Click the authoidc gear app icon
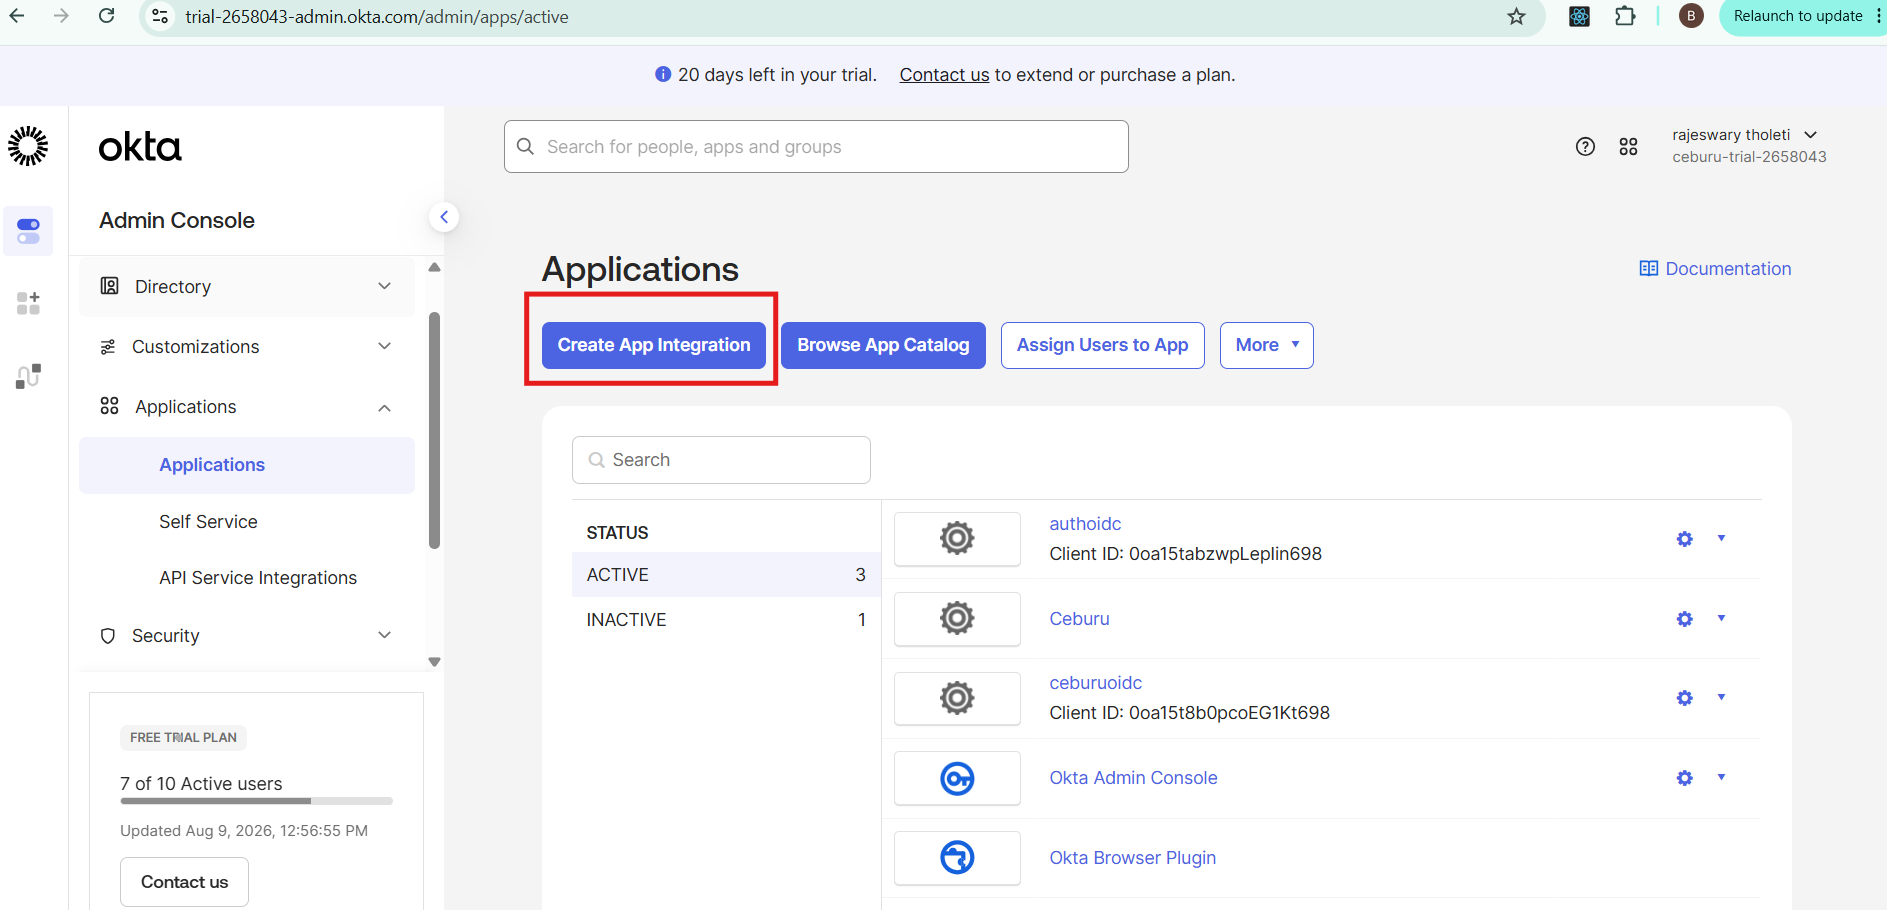This screenshot has height=910, width=1887. tap(957, 539)
